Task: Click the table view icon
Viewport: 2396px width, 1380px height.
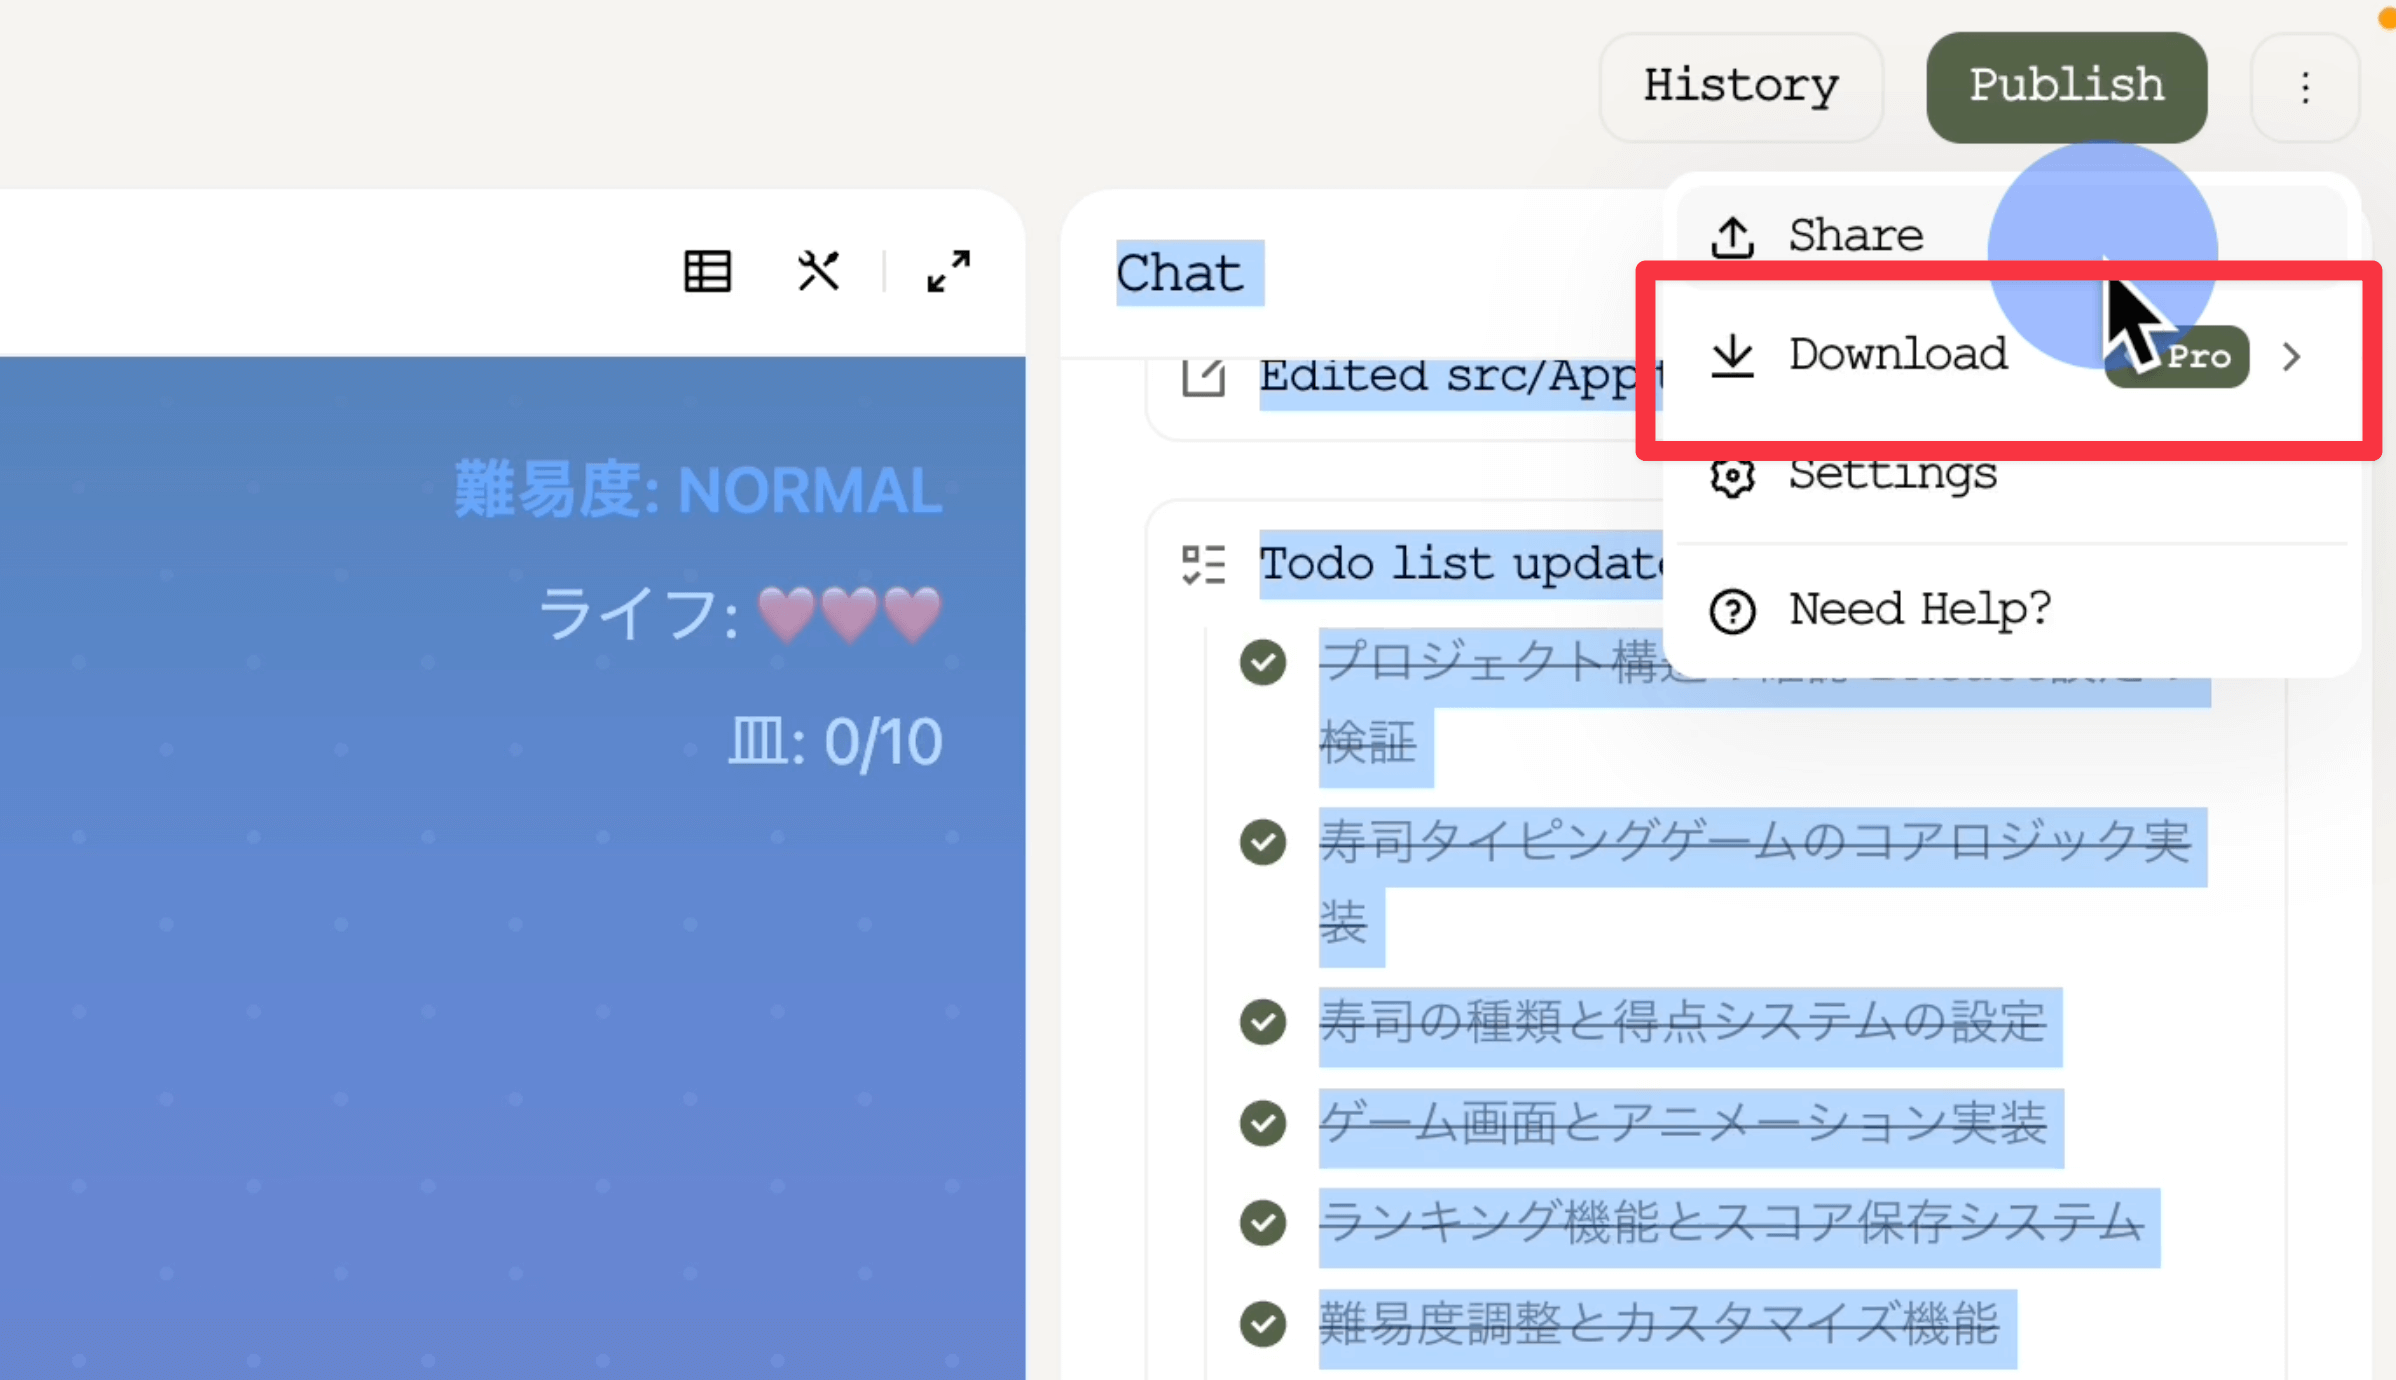Action: [707, 271]
